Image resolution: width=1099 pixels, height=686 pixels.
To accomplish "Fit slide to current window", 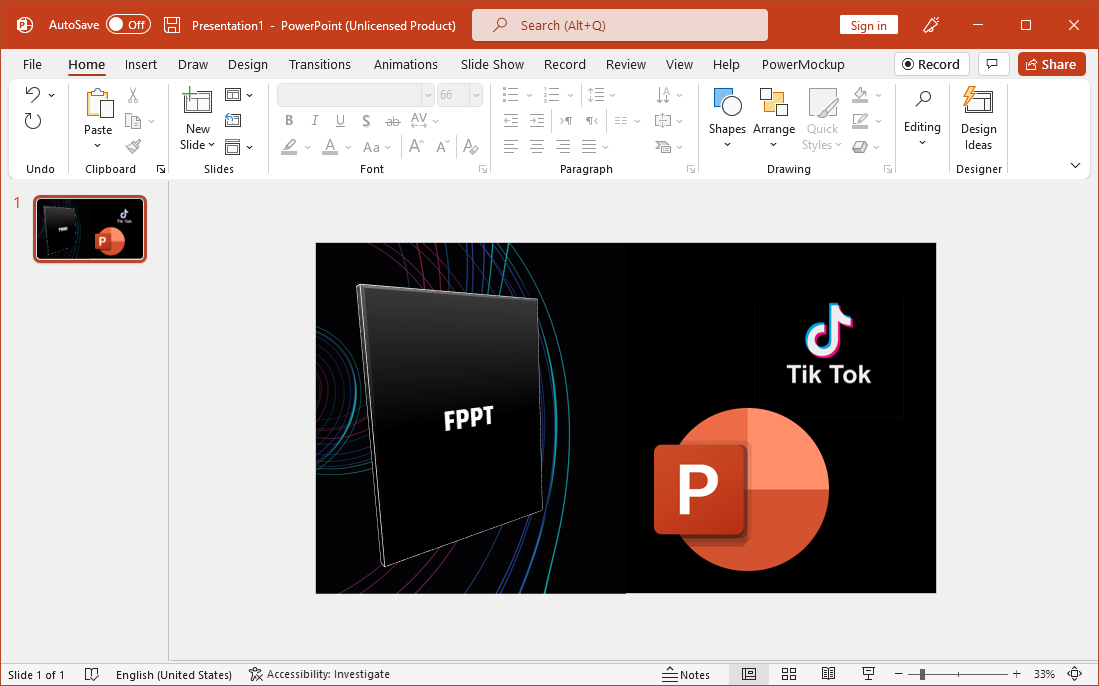I will (1074, 674).
